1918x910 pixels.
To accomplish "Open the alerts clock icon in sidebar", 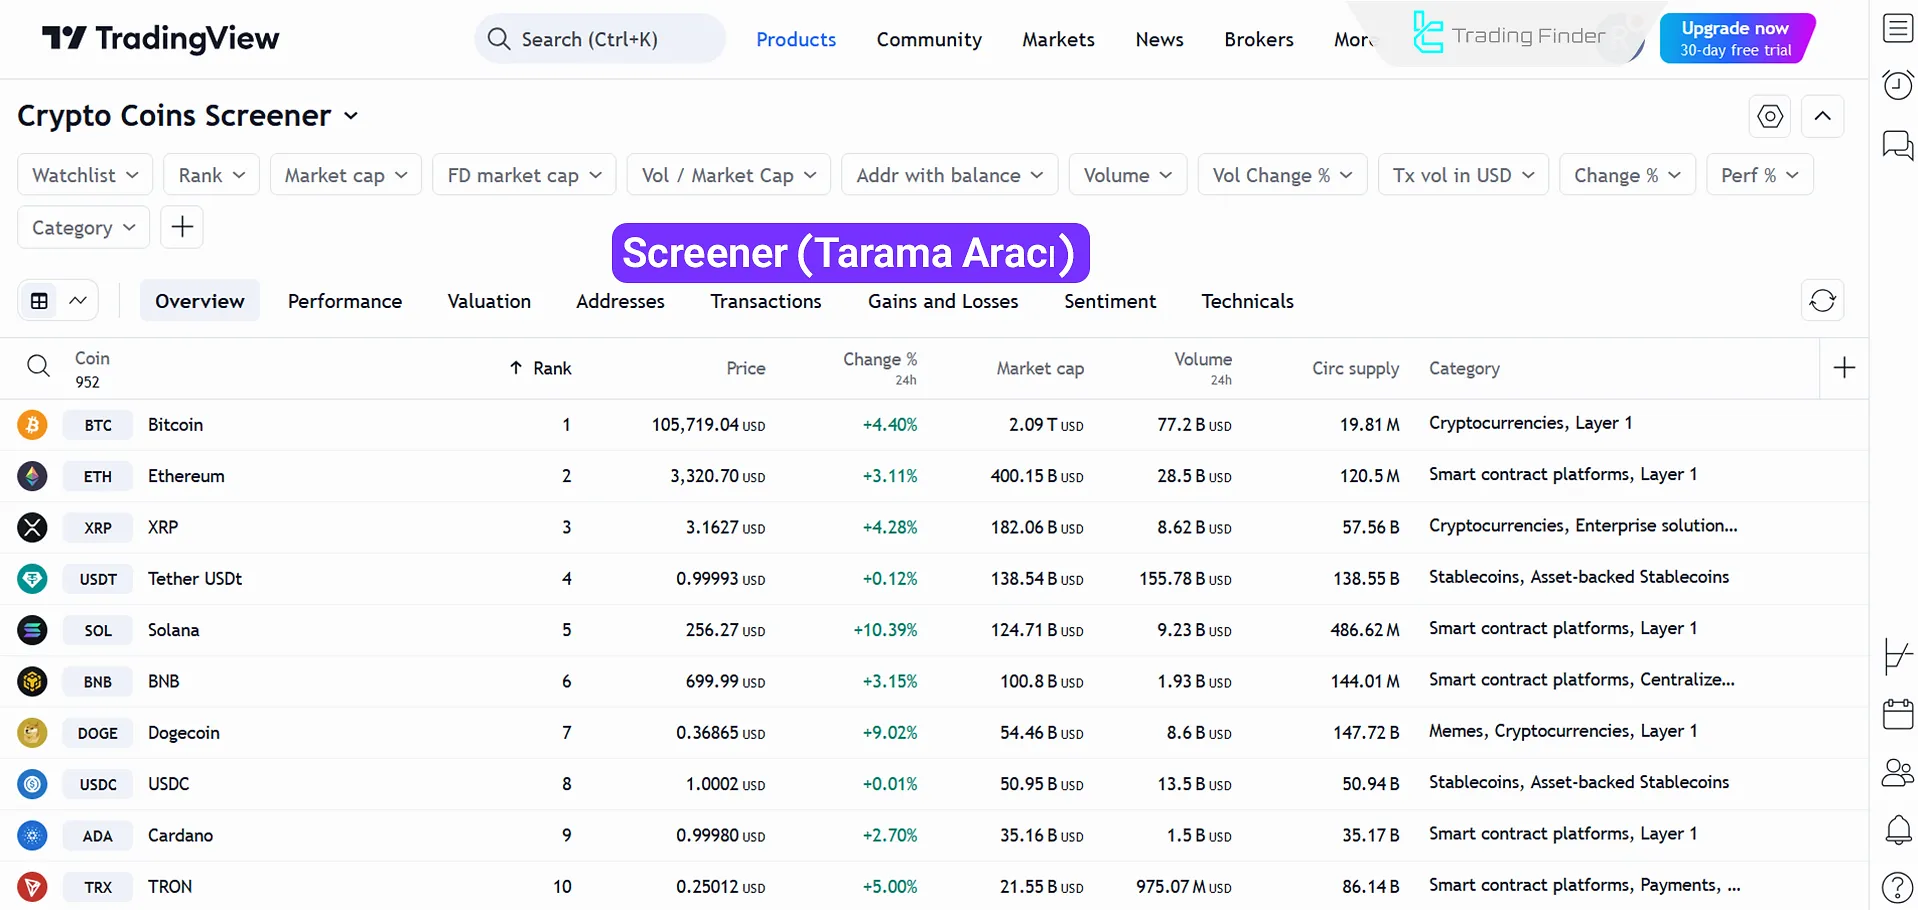I will pyautogui.click(x=1896, y=85).
